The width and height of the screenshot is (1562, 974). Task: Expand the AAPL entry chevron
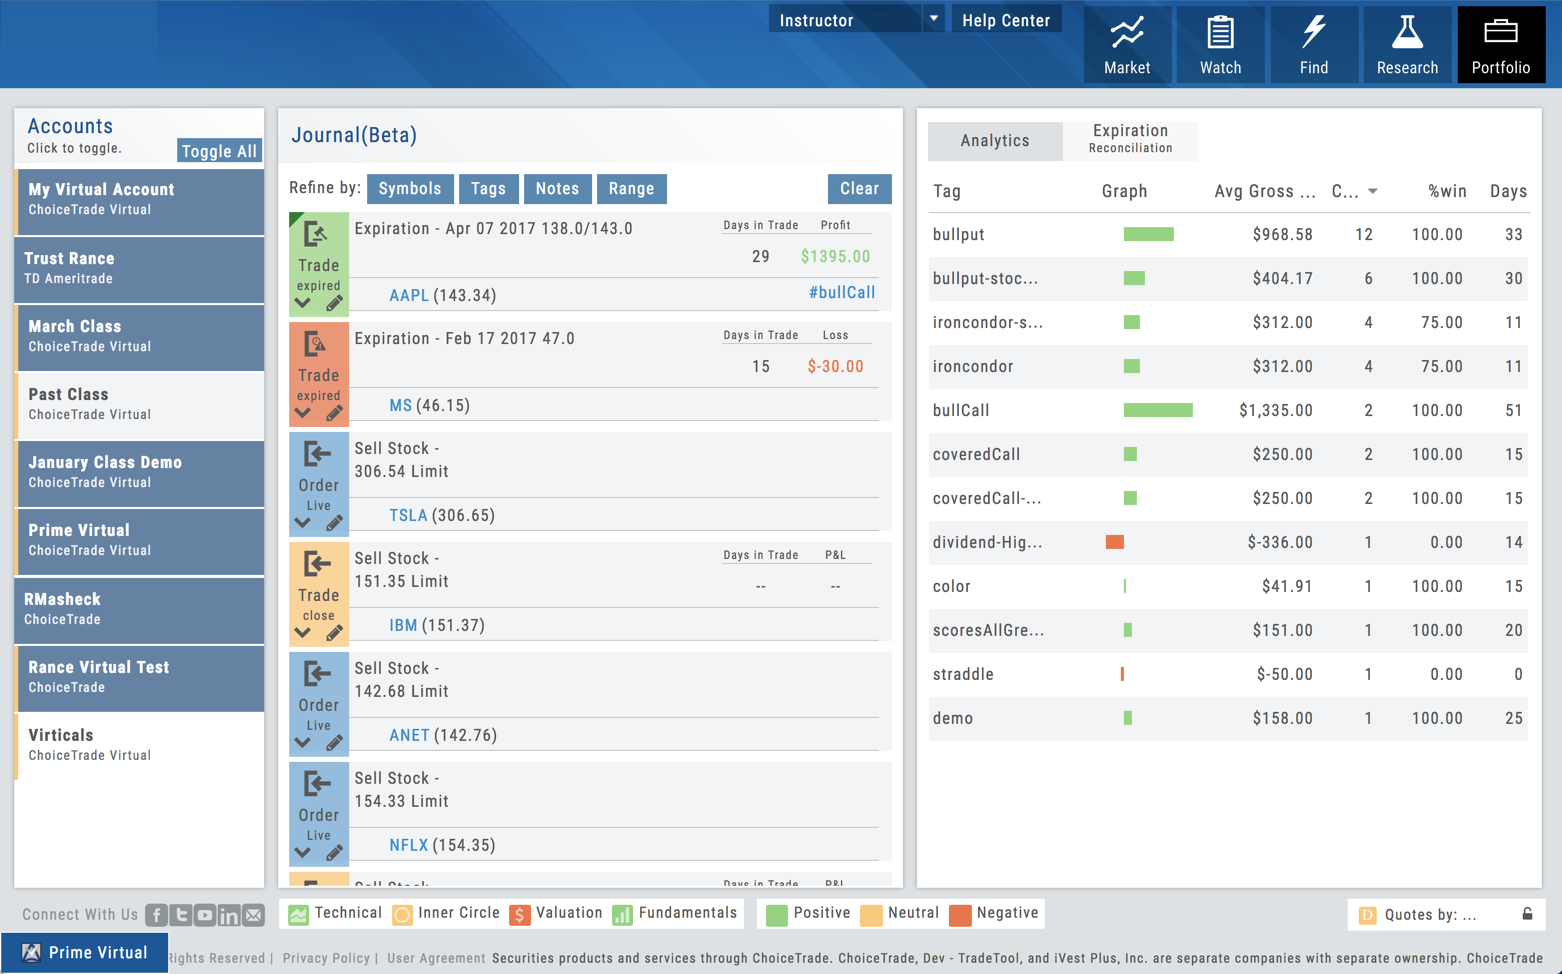coord(303,303)
